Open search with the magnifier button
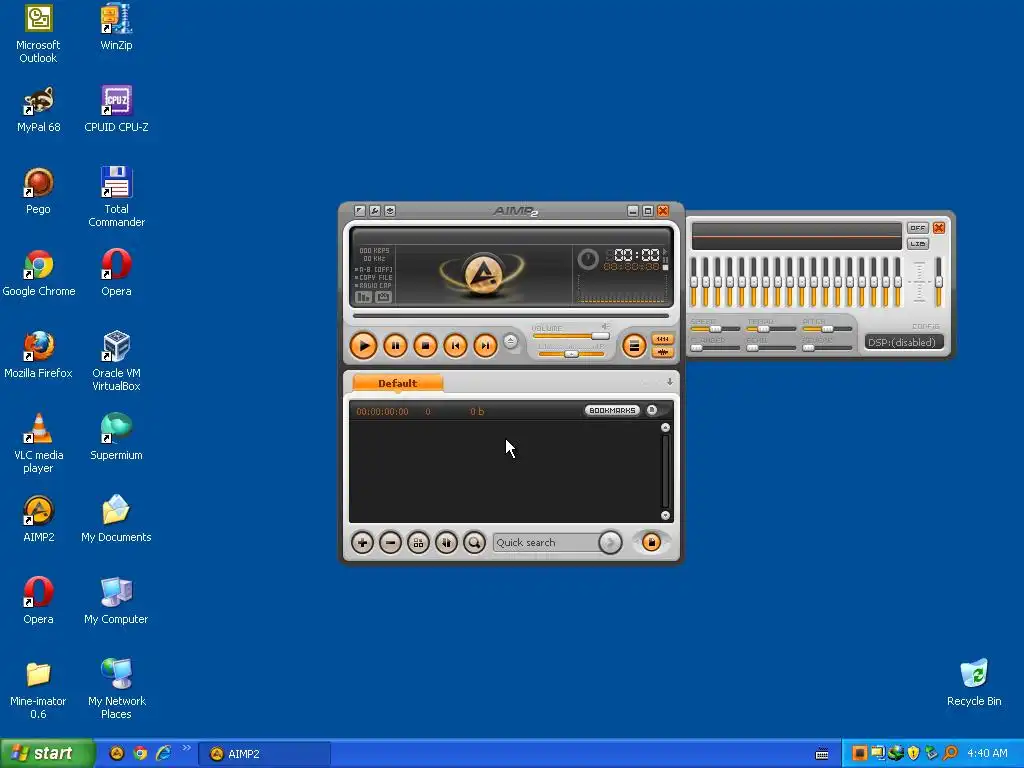The height and width of the screenshot is (768, 1024). pos(475,542)
